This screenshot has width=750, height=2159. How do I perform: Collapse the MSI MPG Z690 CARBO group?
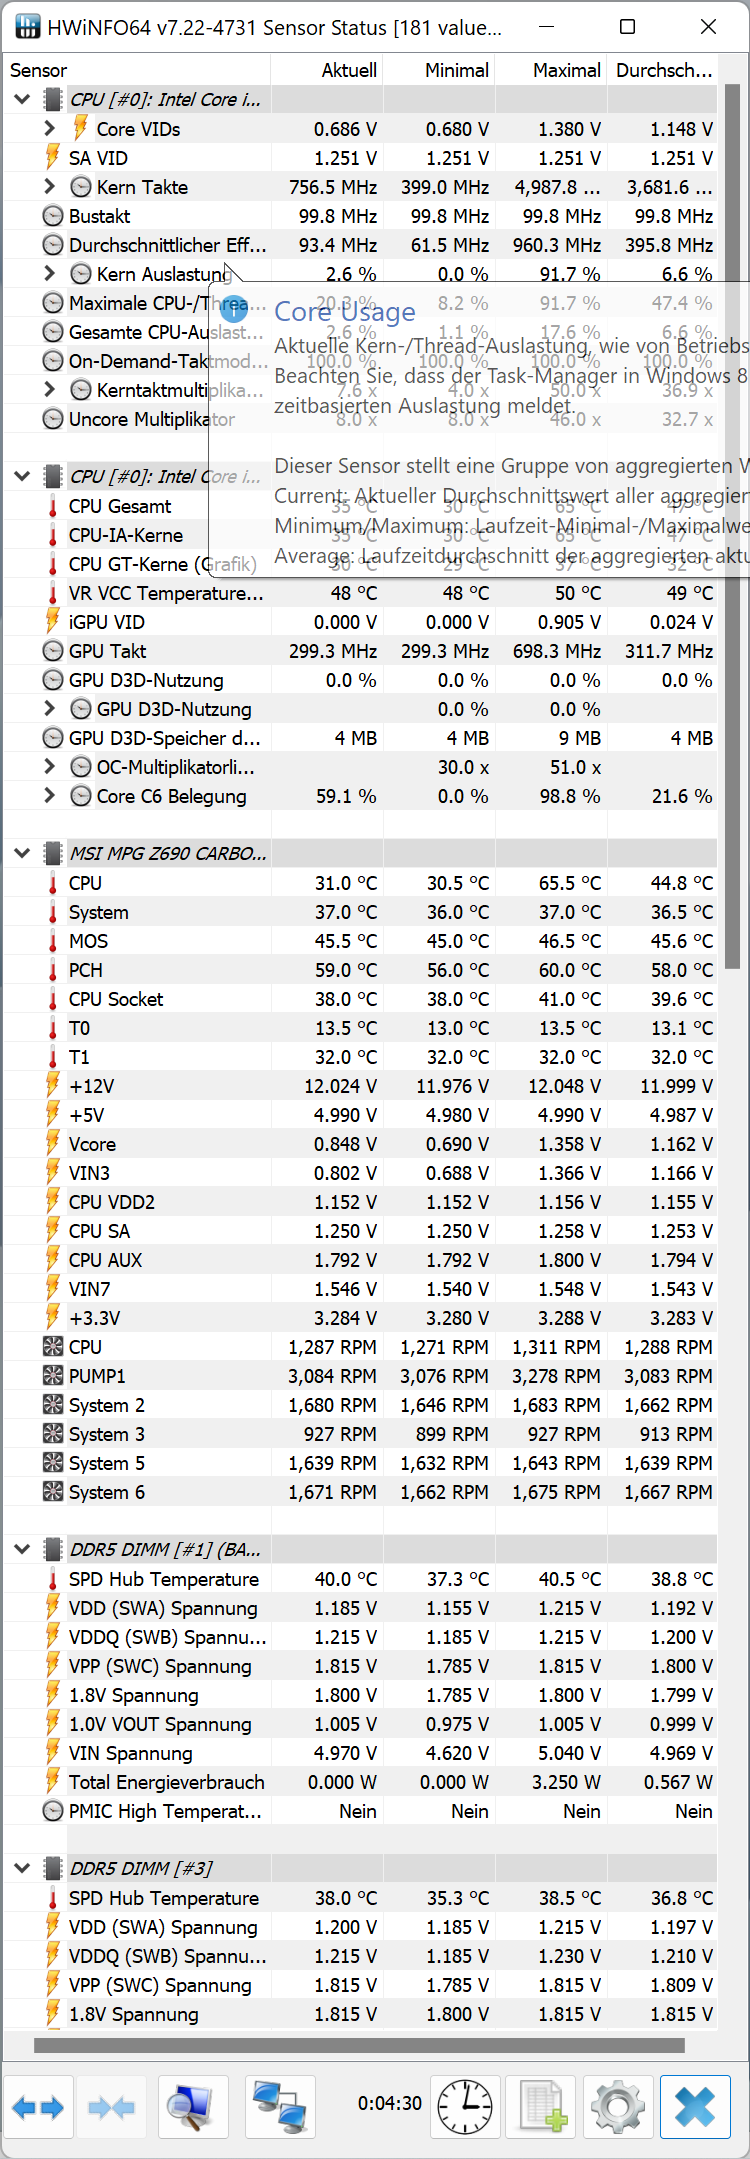coord(22,854)
